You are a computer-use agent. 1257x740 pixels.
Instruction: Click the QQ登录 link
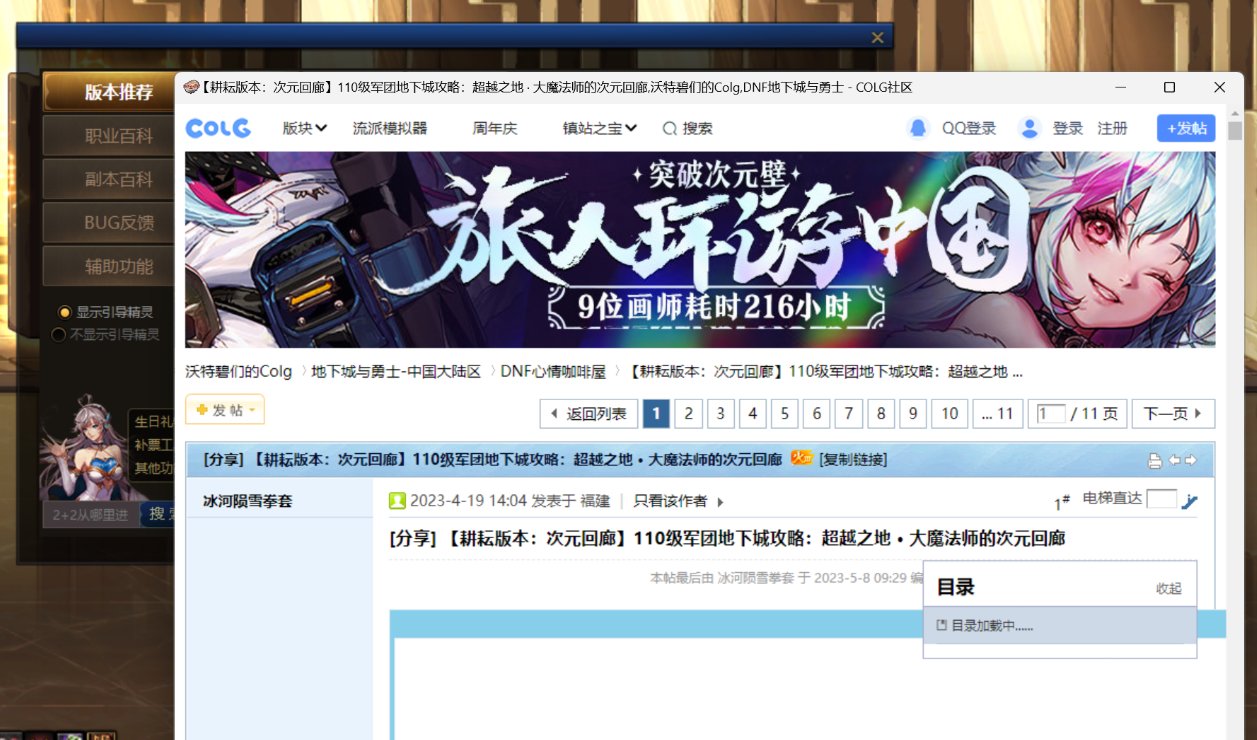pos(969,128)
